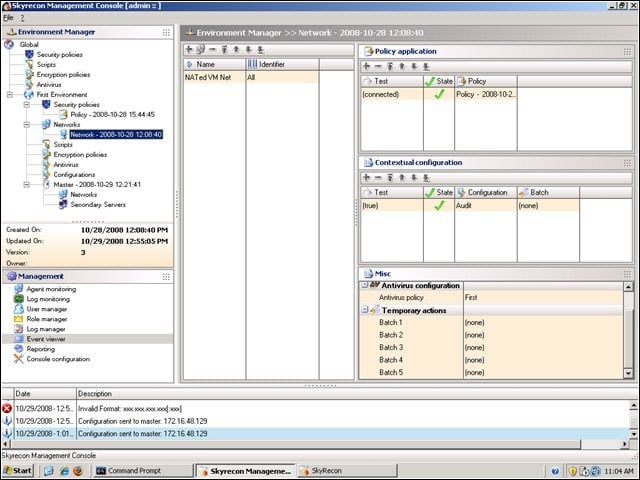Screen dimensions: 640x480
Task: Click the Agent monitoring icon
Action: pos(18,289)
